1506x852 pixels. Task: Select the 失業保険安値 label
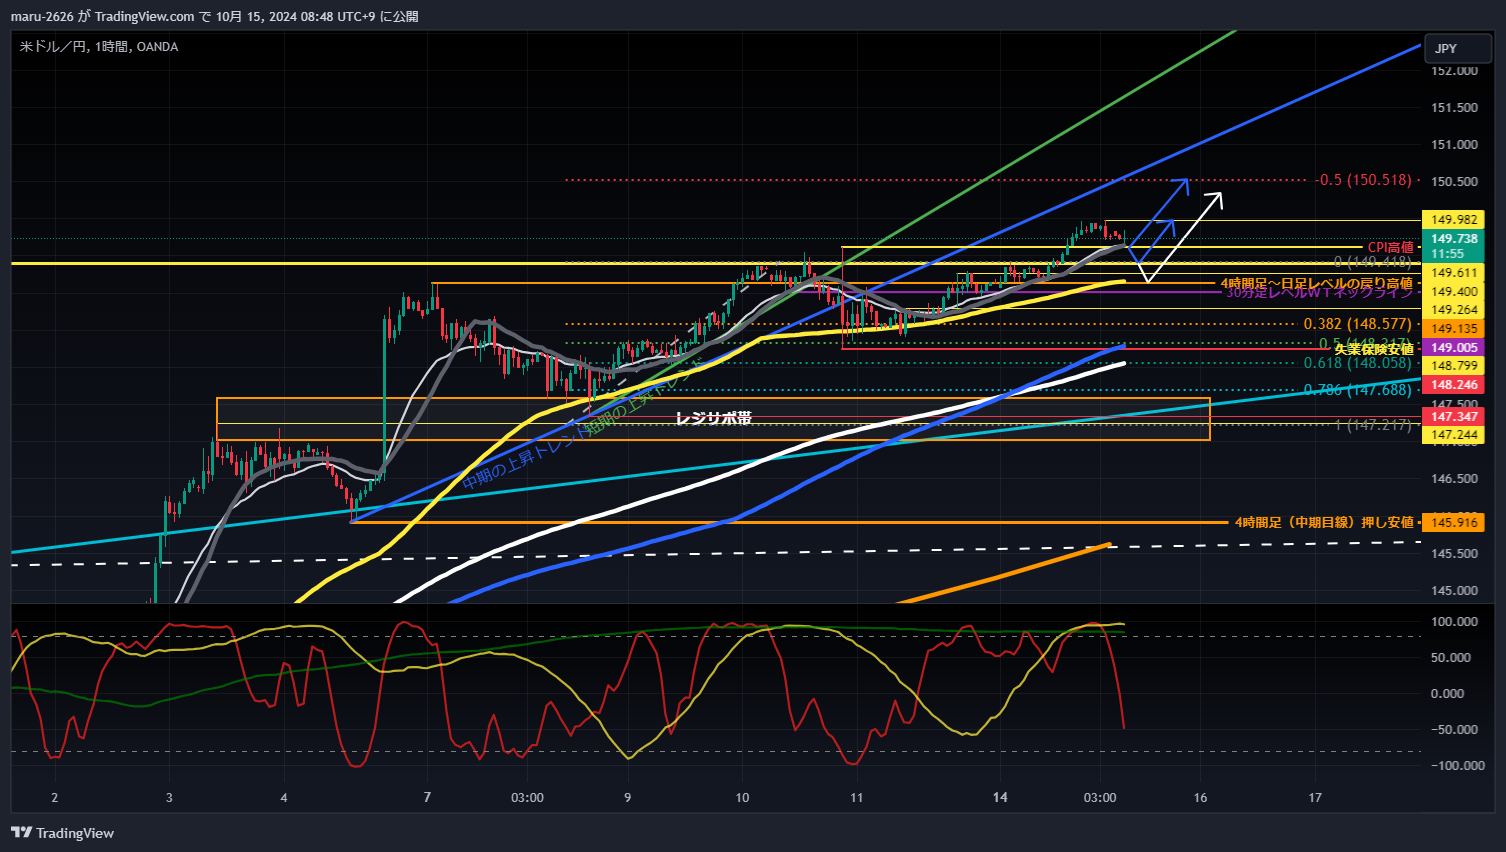pos(1374,349)
